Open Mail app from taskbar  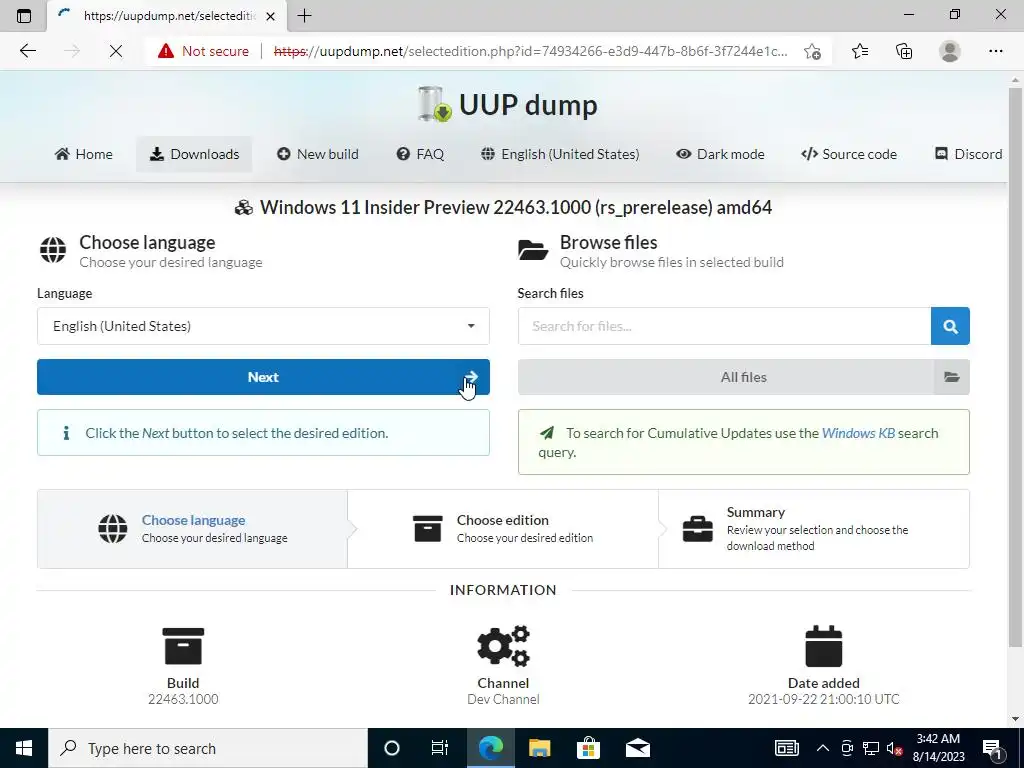pos(637,748)
